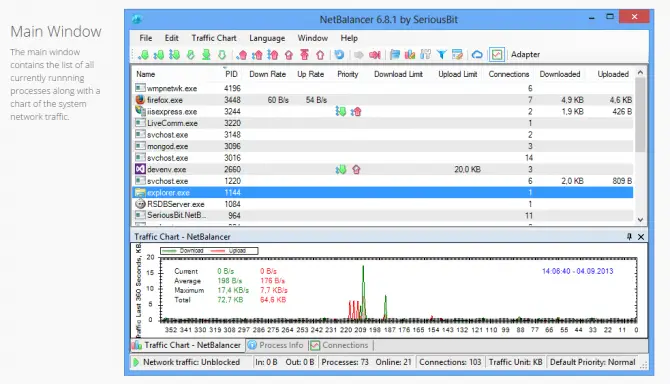
Task: Open the Window menu
Action: coord(313,38)
